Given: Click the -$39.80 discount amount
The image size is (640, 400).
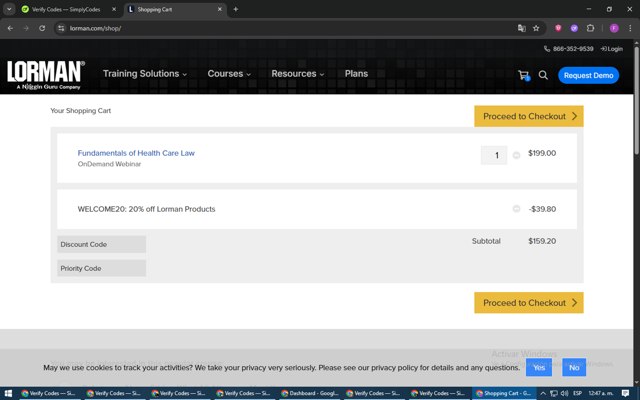Looking at the screenshot, I should click(542, 209).
